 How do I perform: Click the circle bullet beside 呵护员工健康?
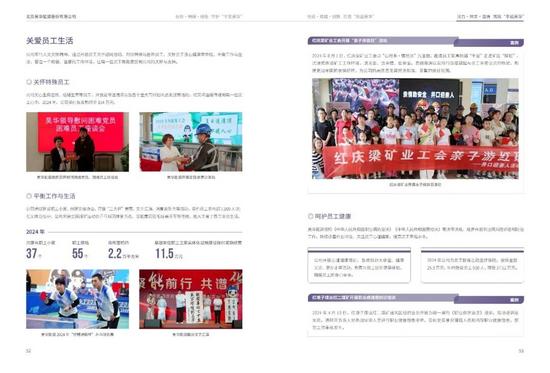[310, 216]
